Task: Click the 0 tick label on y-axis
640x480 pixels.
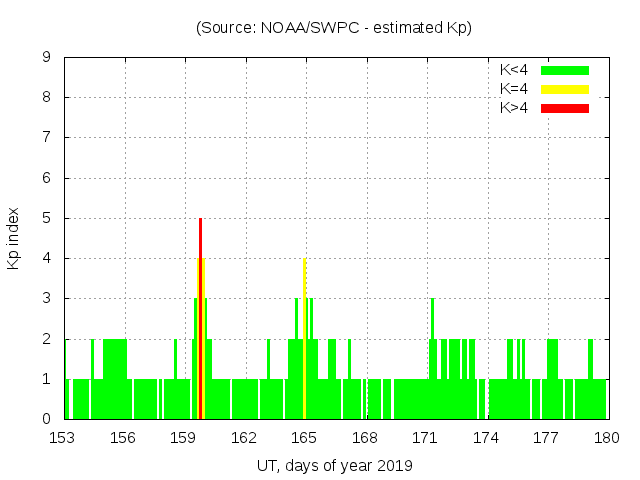Action: (x=47, y=419)
